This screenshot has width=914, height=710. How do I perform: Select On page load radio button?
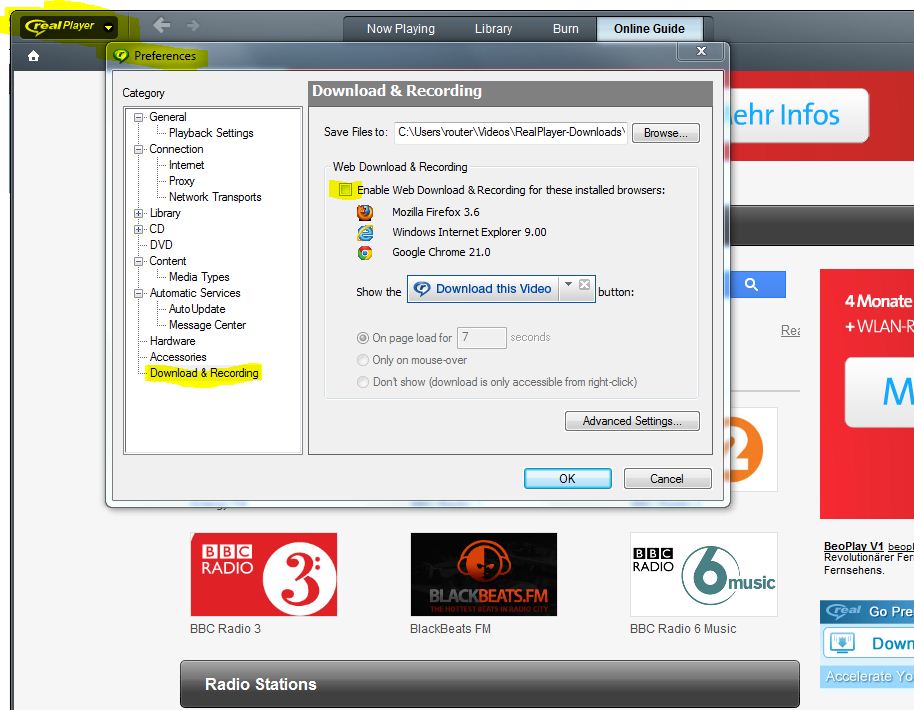pyautogui.click(x=363, y=338)
